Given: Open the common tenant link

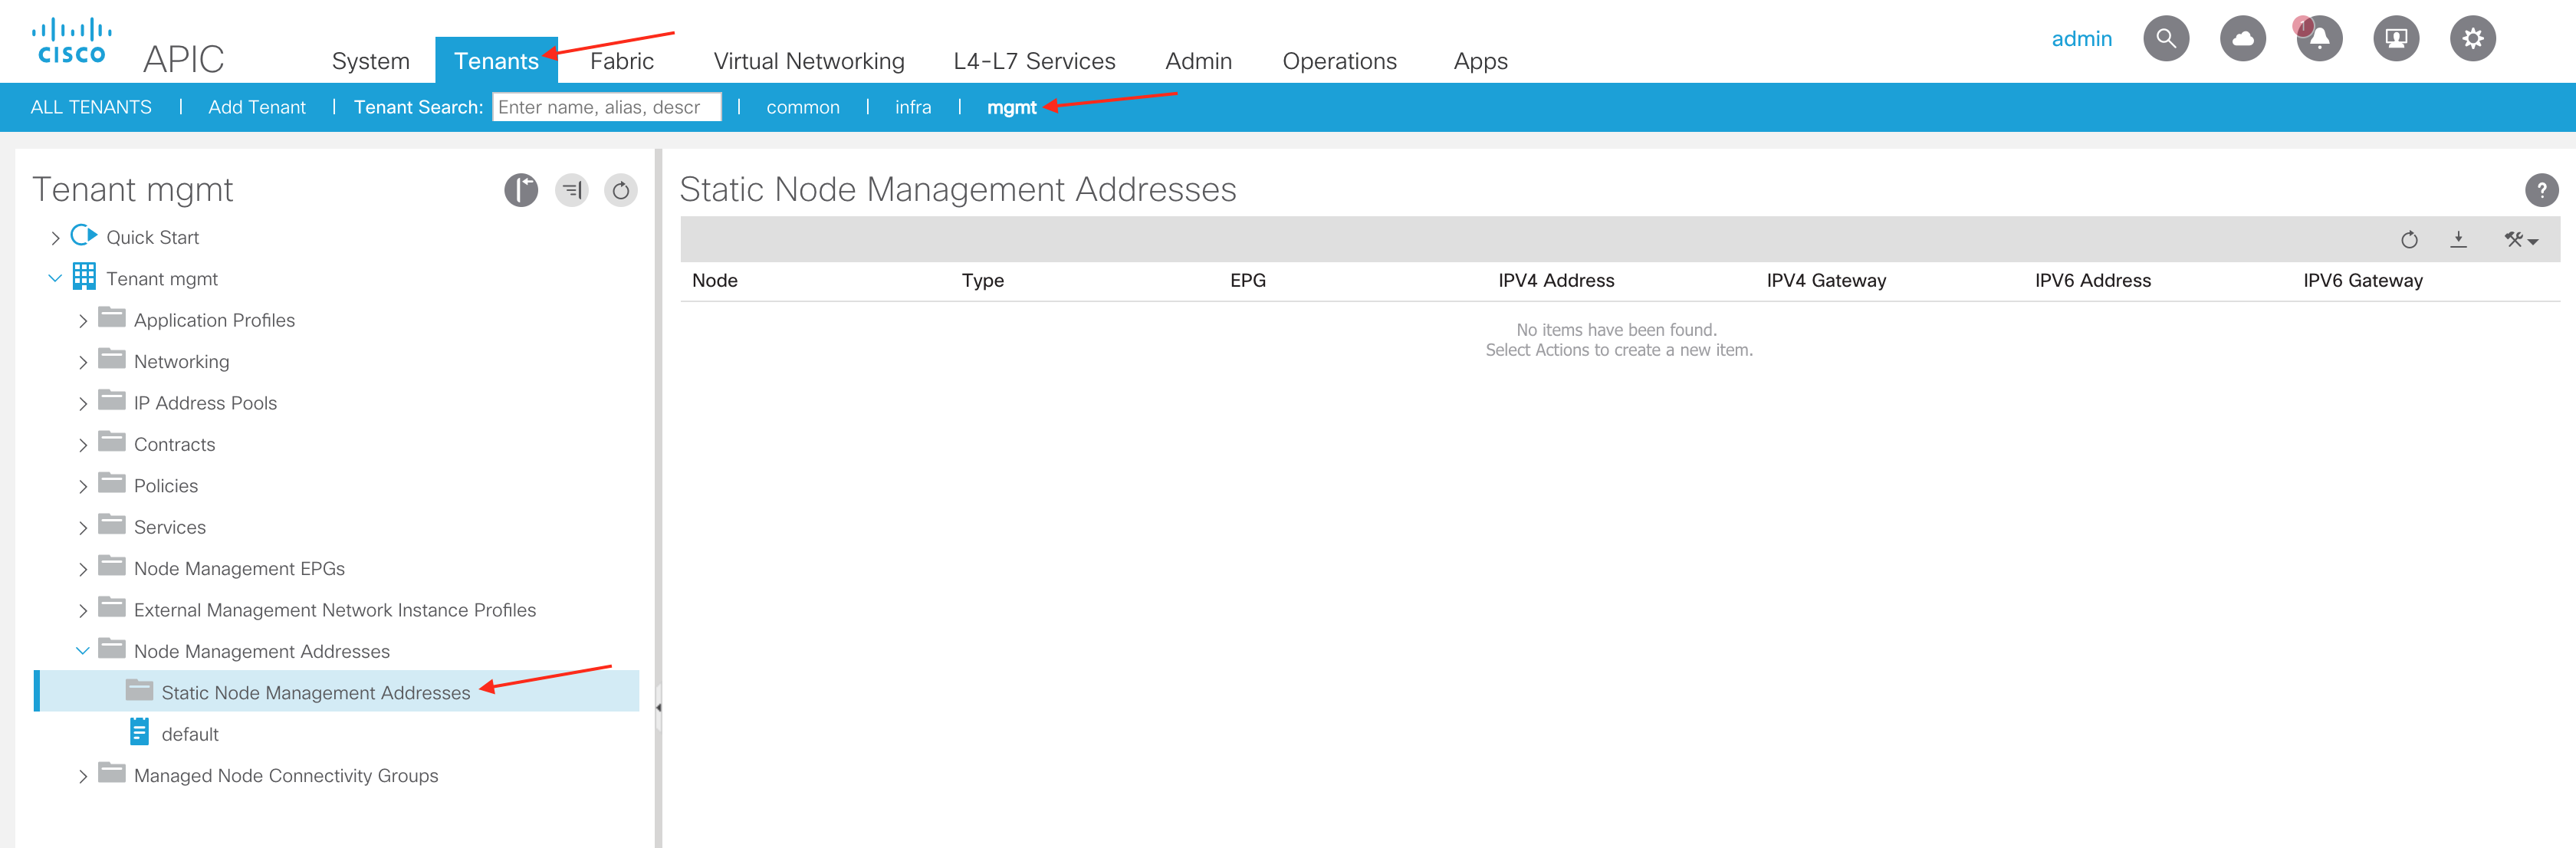Looking at the screenshot, I should pyautogui.click(x=802, y=107).
